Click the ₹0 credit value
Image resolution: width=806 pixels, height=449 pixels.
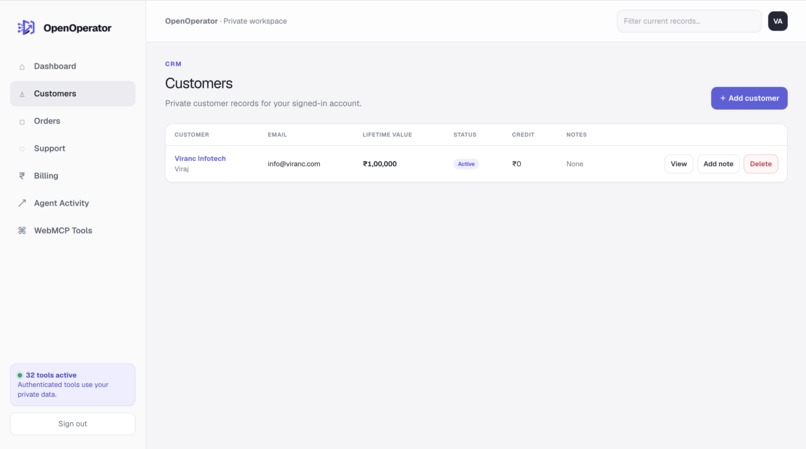517,164
